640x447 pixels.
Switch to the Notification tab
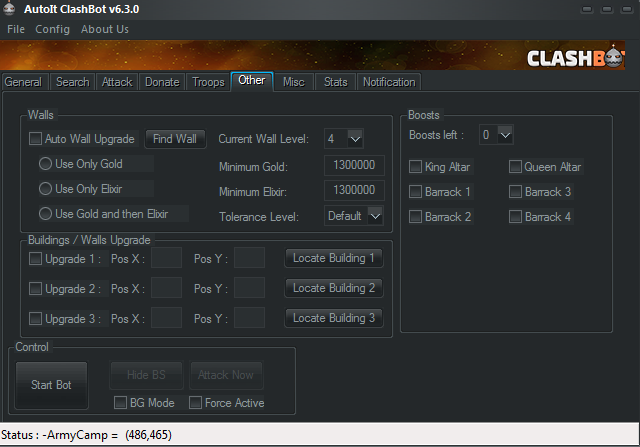tap(389, 82)
